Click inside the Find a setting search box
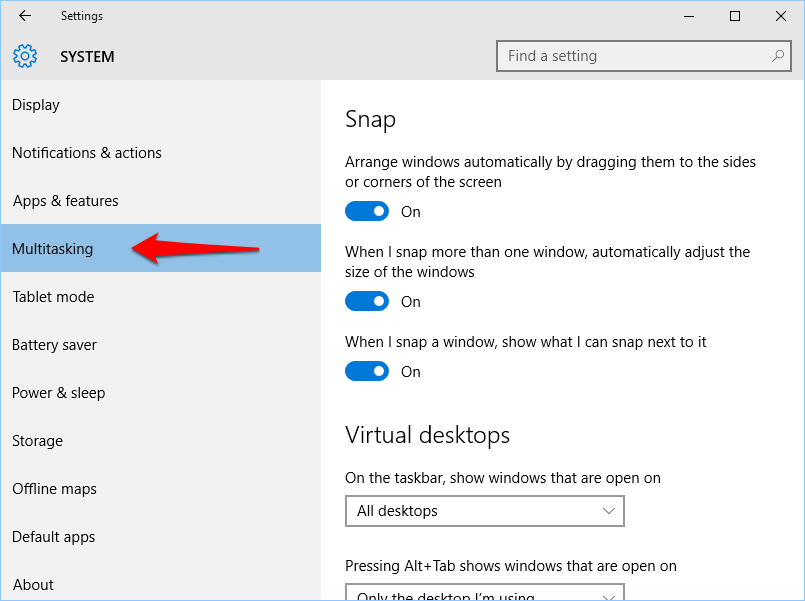805x601 pixels. (630, 56)
